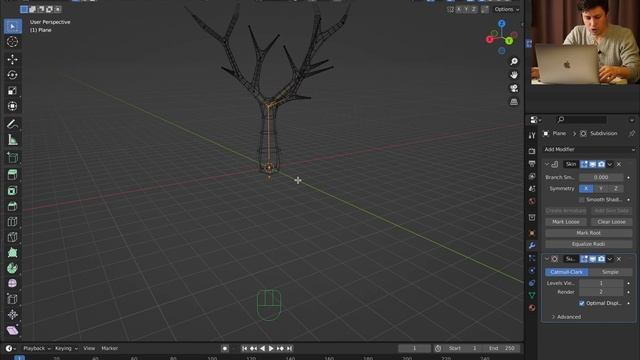Check the Smooth Shading checkbox

coord(582,200)
